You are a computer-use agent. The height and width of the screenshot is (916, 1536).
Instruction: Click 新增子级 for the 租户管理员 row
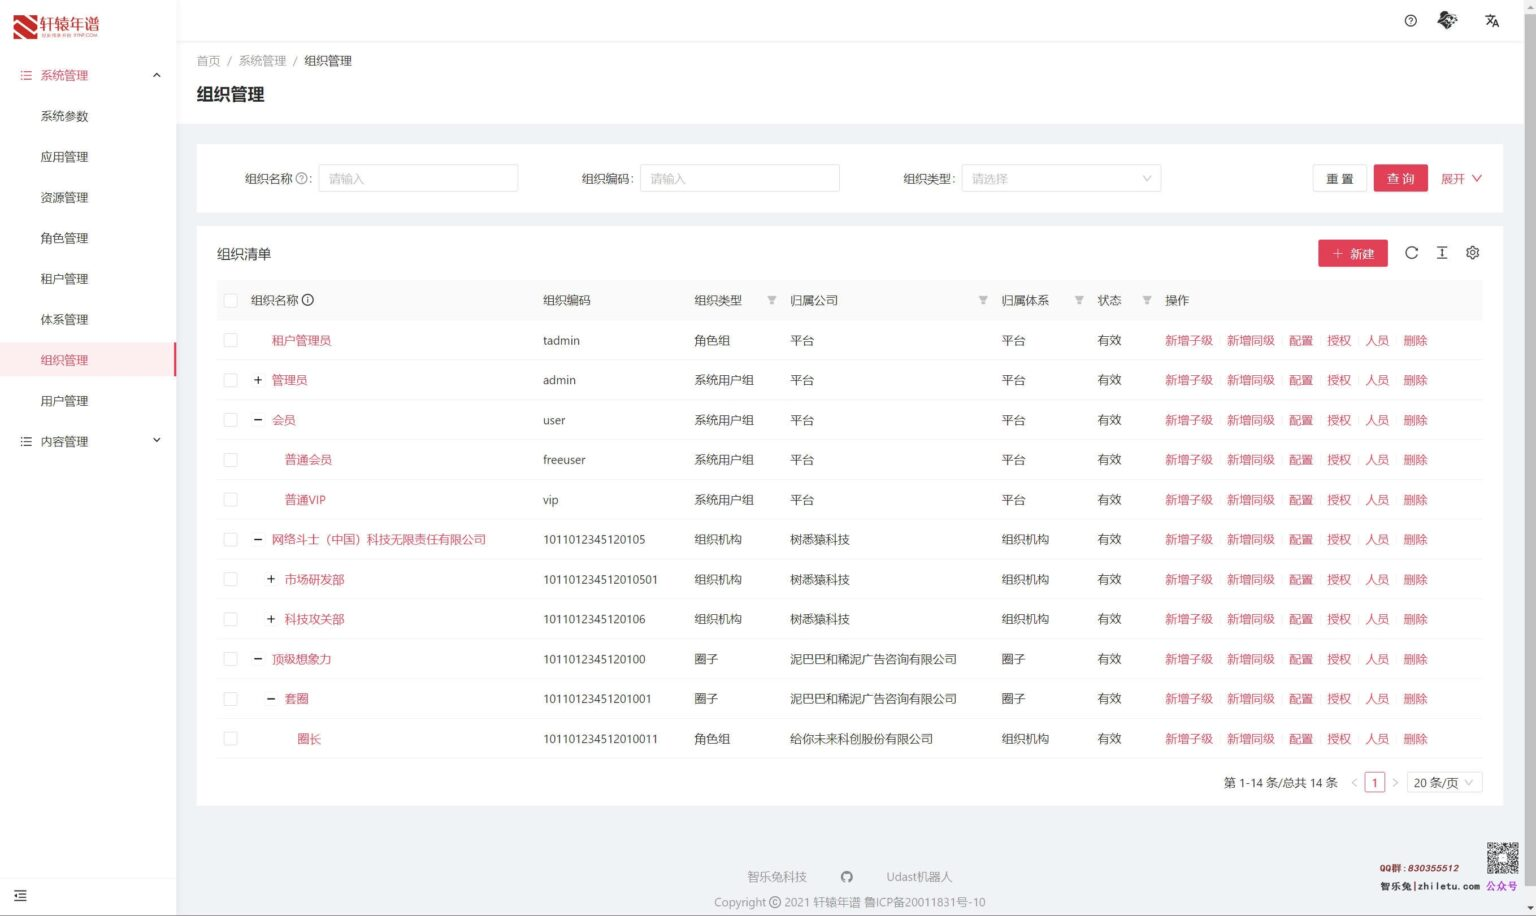tap(1188, 340)
